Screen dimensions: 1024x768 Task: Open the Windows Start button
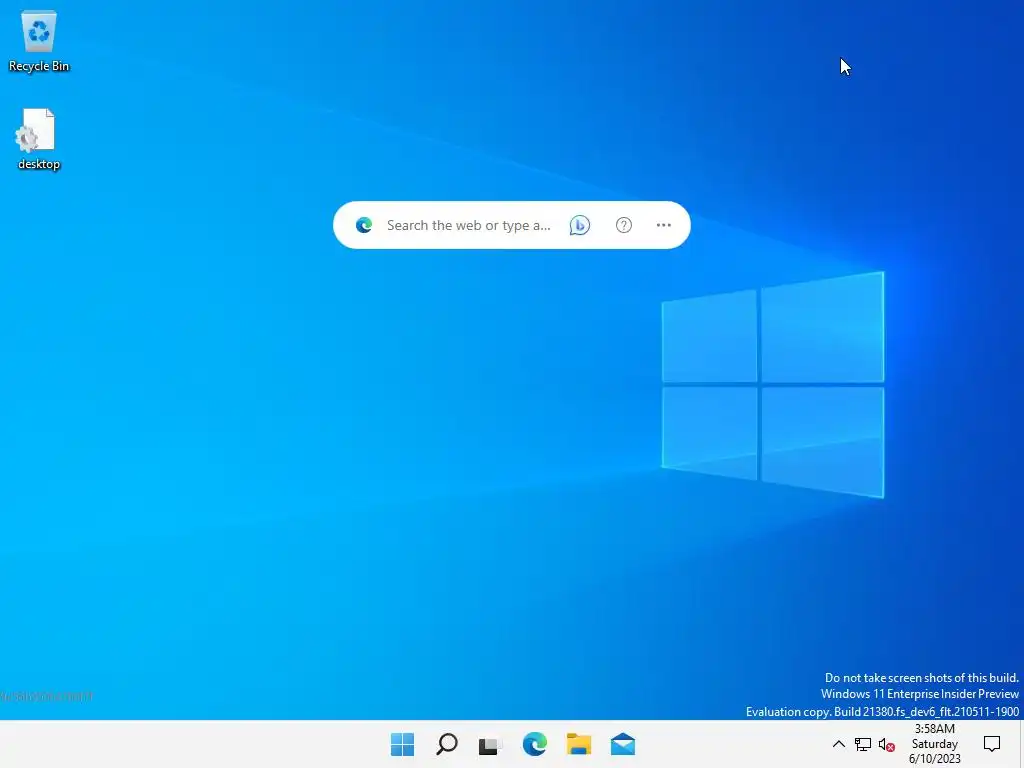[x=402, y=744]
